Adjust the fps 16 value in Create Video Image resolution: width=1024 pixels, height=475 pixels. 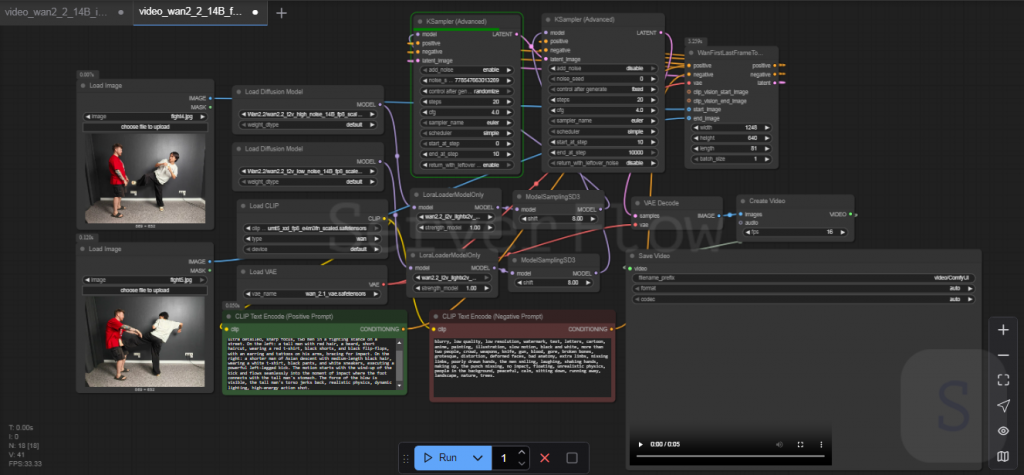tap(794, 232)
